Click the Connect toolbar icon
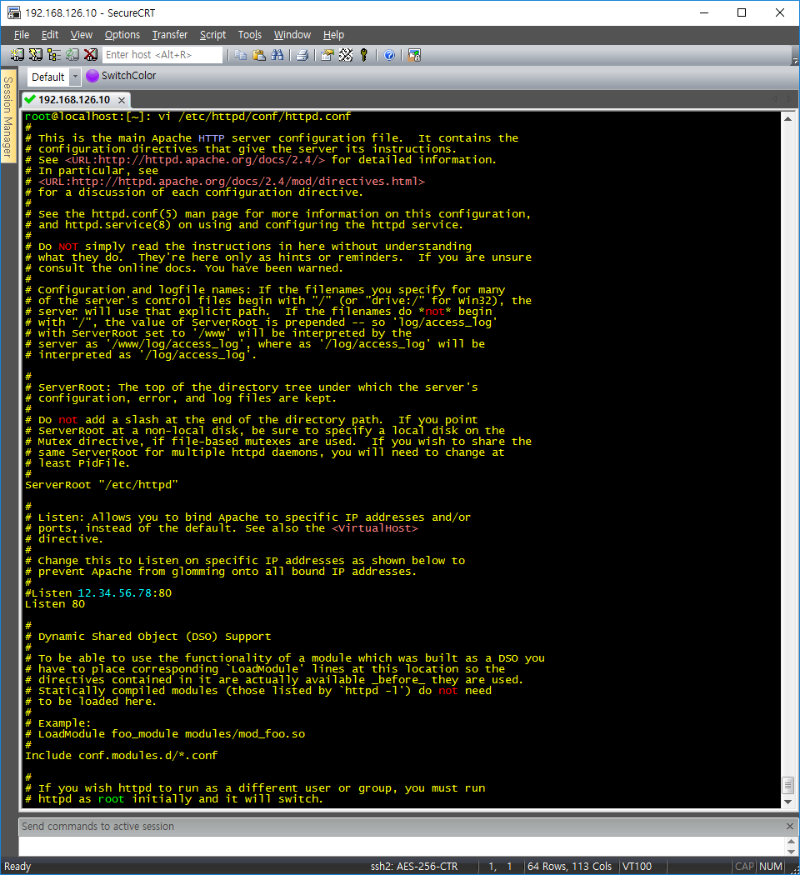 coord(18,55)
